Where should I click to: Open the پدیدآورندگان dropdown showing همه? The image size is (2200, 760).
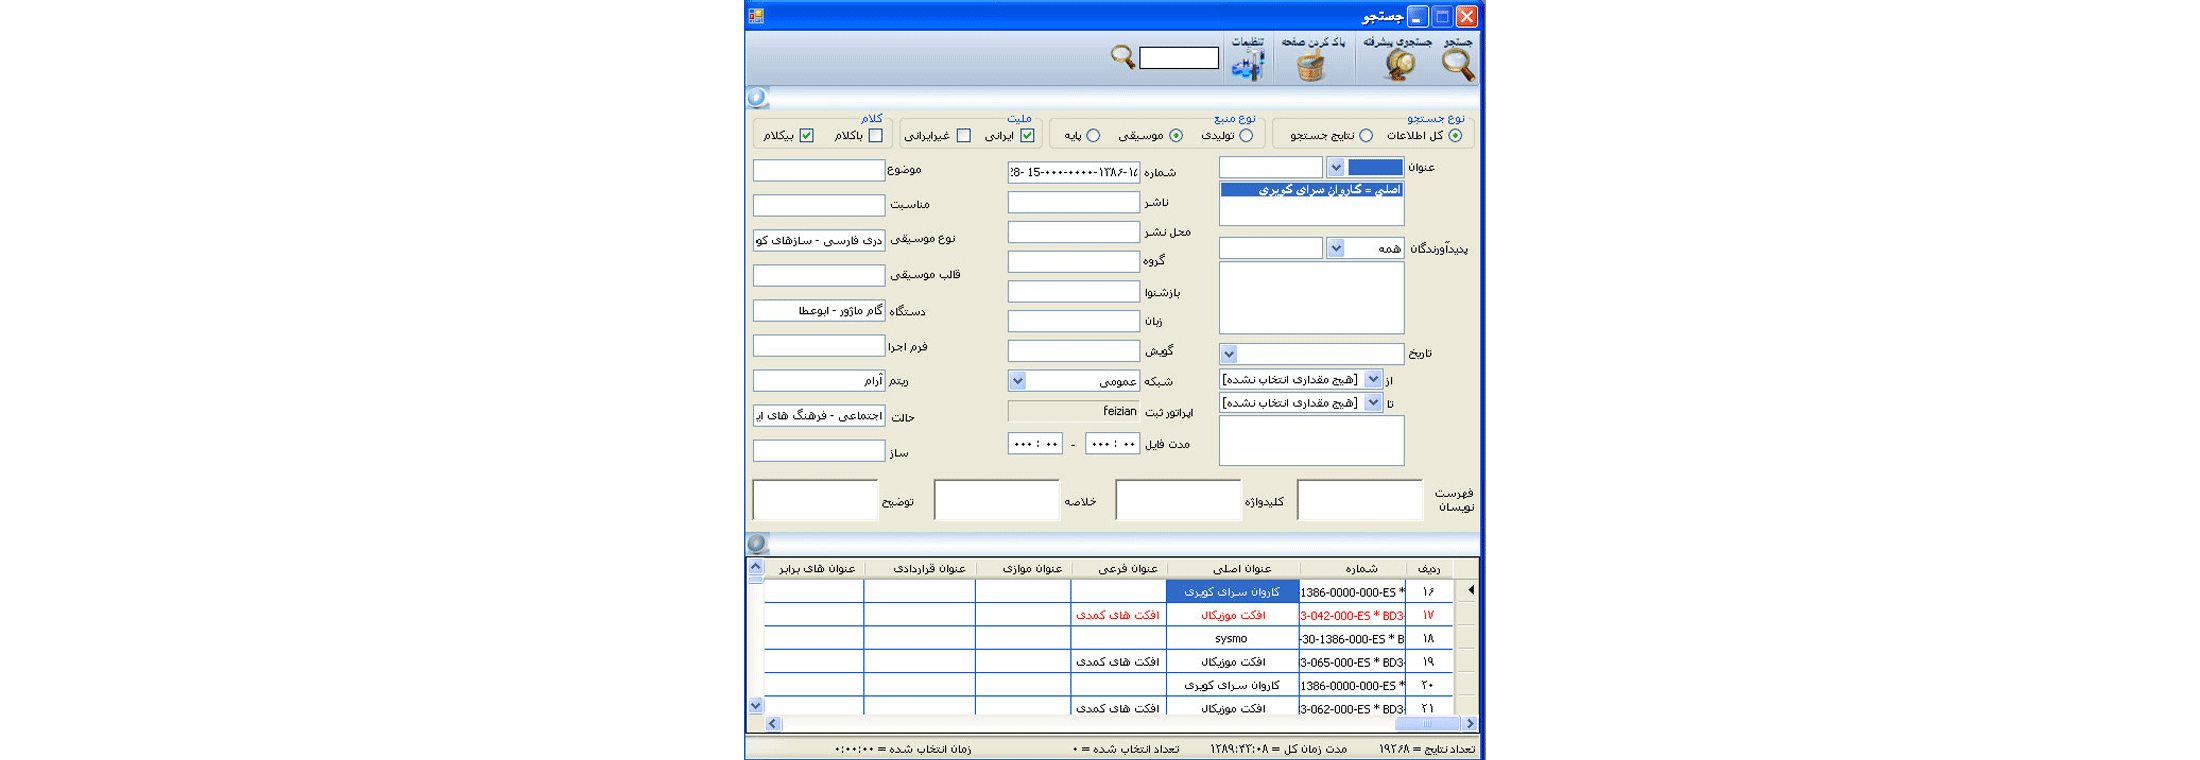[1335, 248]
